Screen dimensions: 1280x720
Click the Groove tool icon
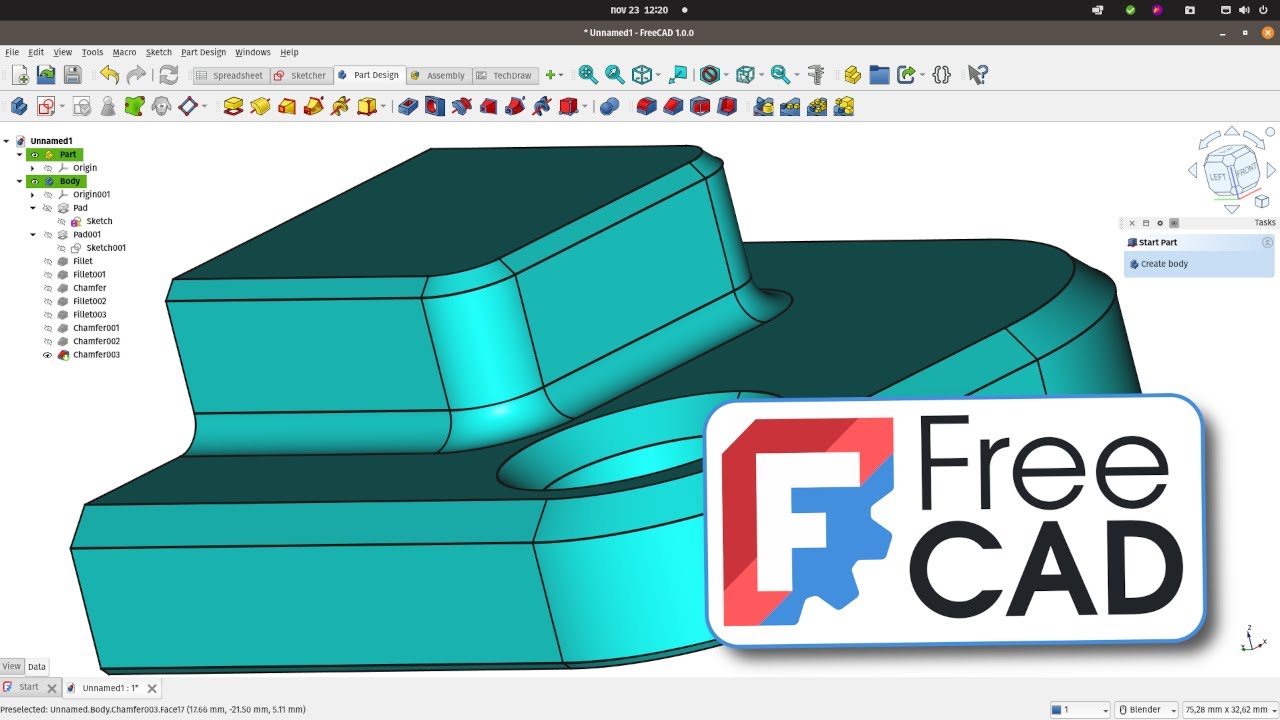click(461, 106)
